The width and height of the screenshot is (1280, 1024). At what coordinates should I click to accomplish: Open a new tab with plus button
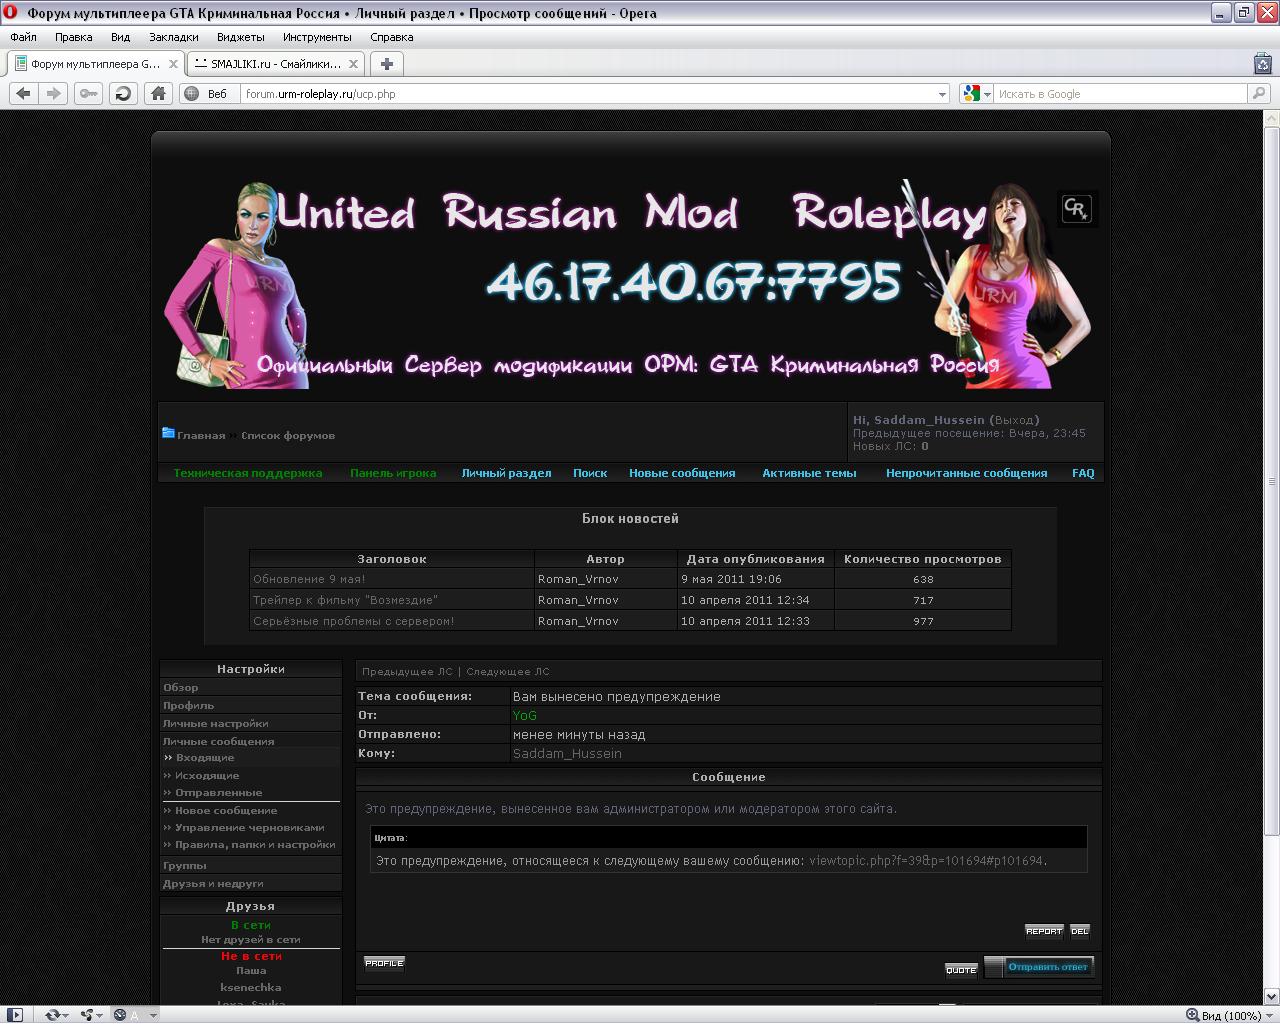point(387,63)
